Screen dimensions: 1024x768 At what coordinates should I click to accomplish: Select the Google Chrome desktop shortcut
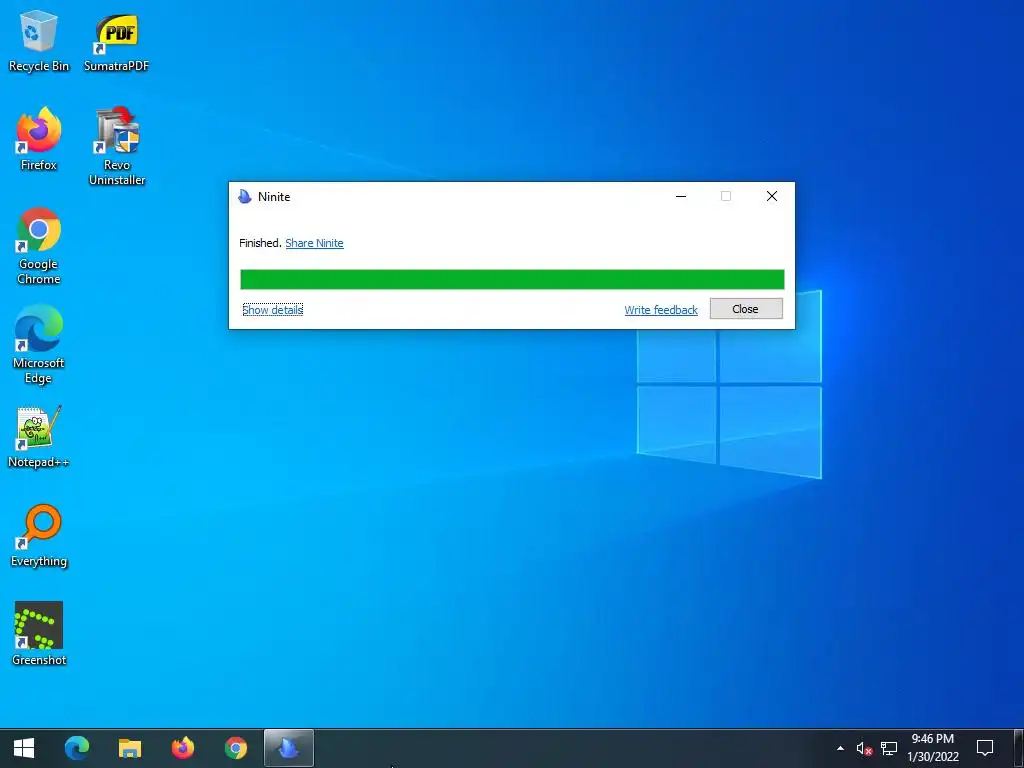tap(39, 246)
